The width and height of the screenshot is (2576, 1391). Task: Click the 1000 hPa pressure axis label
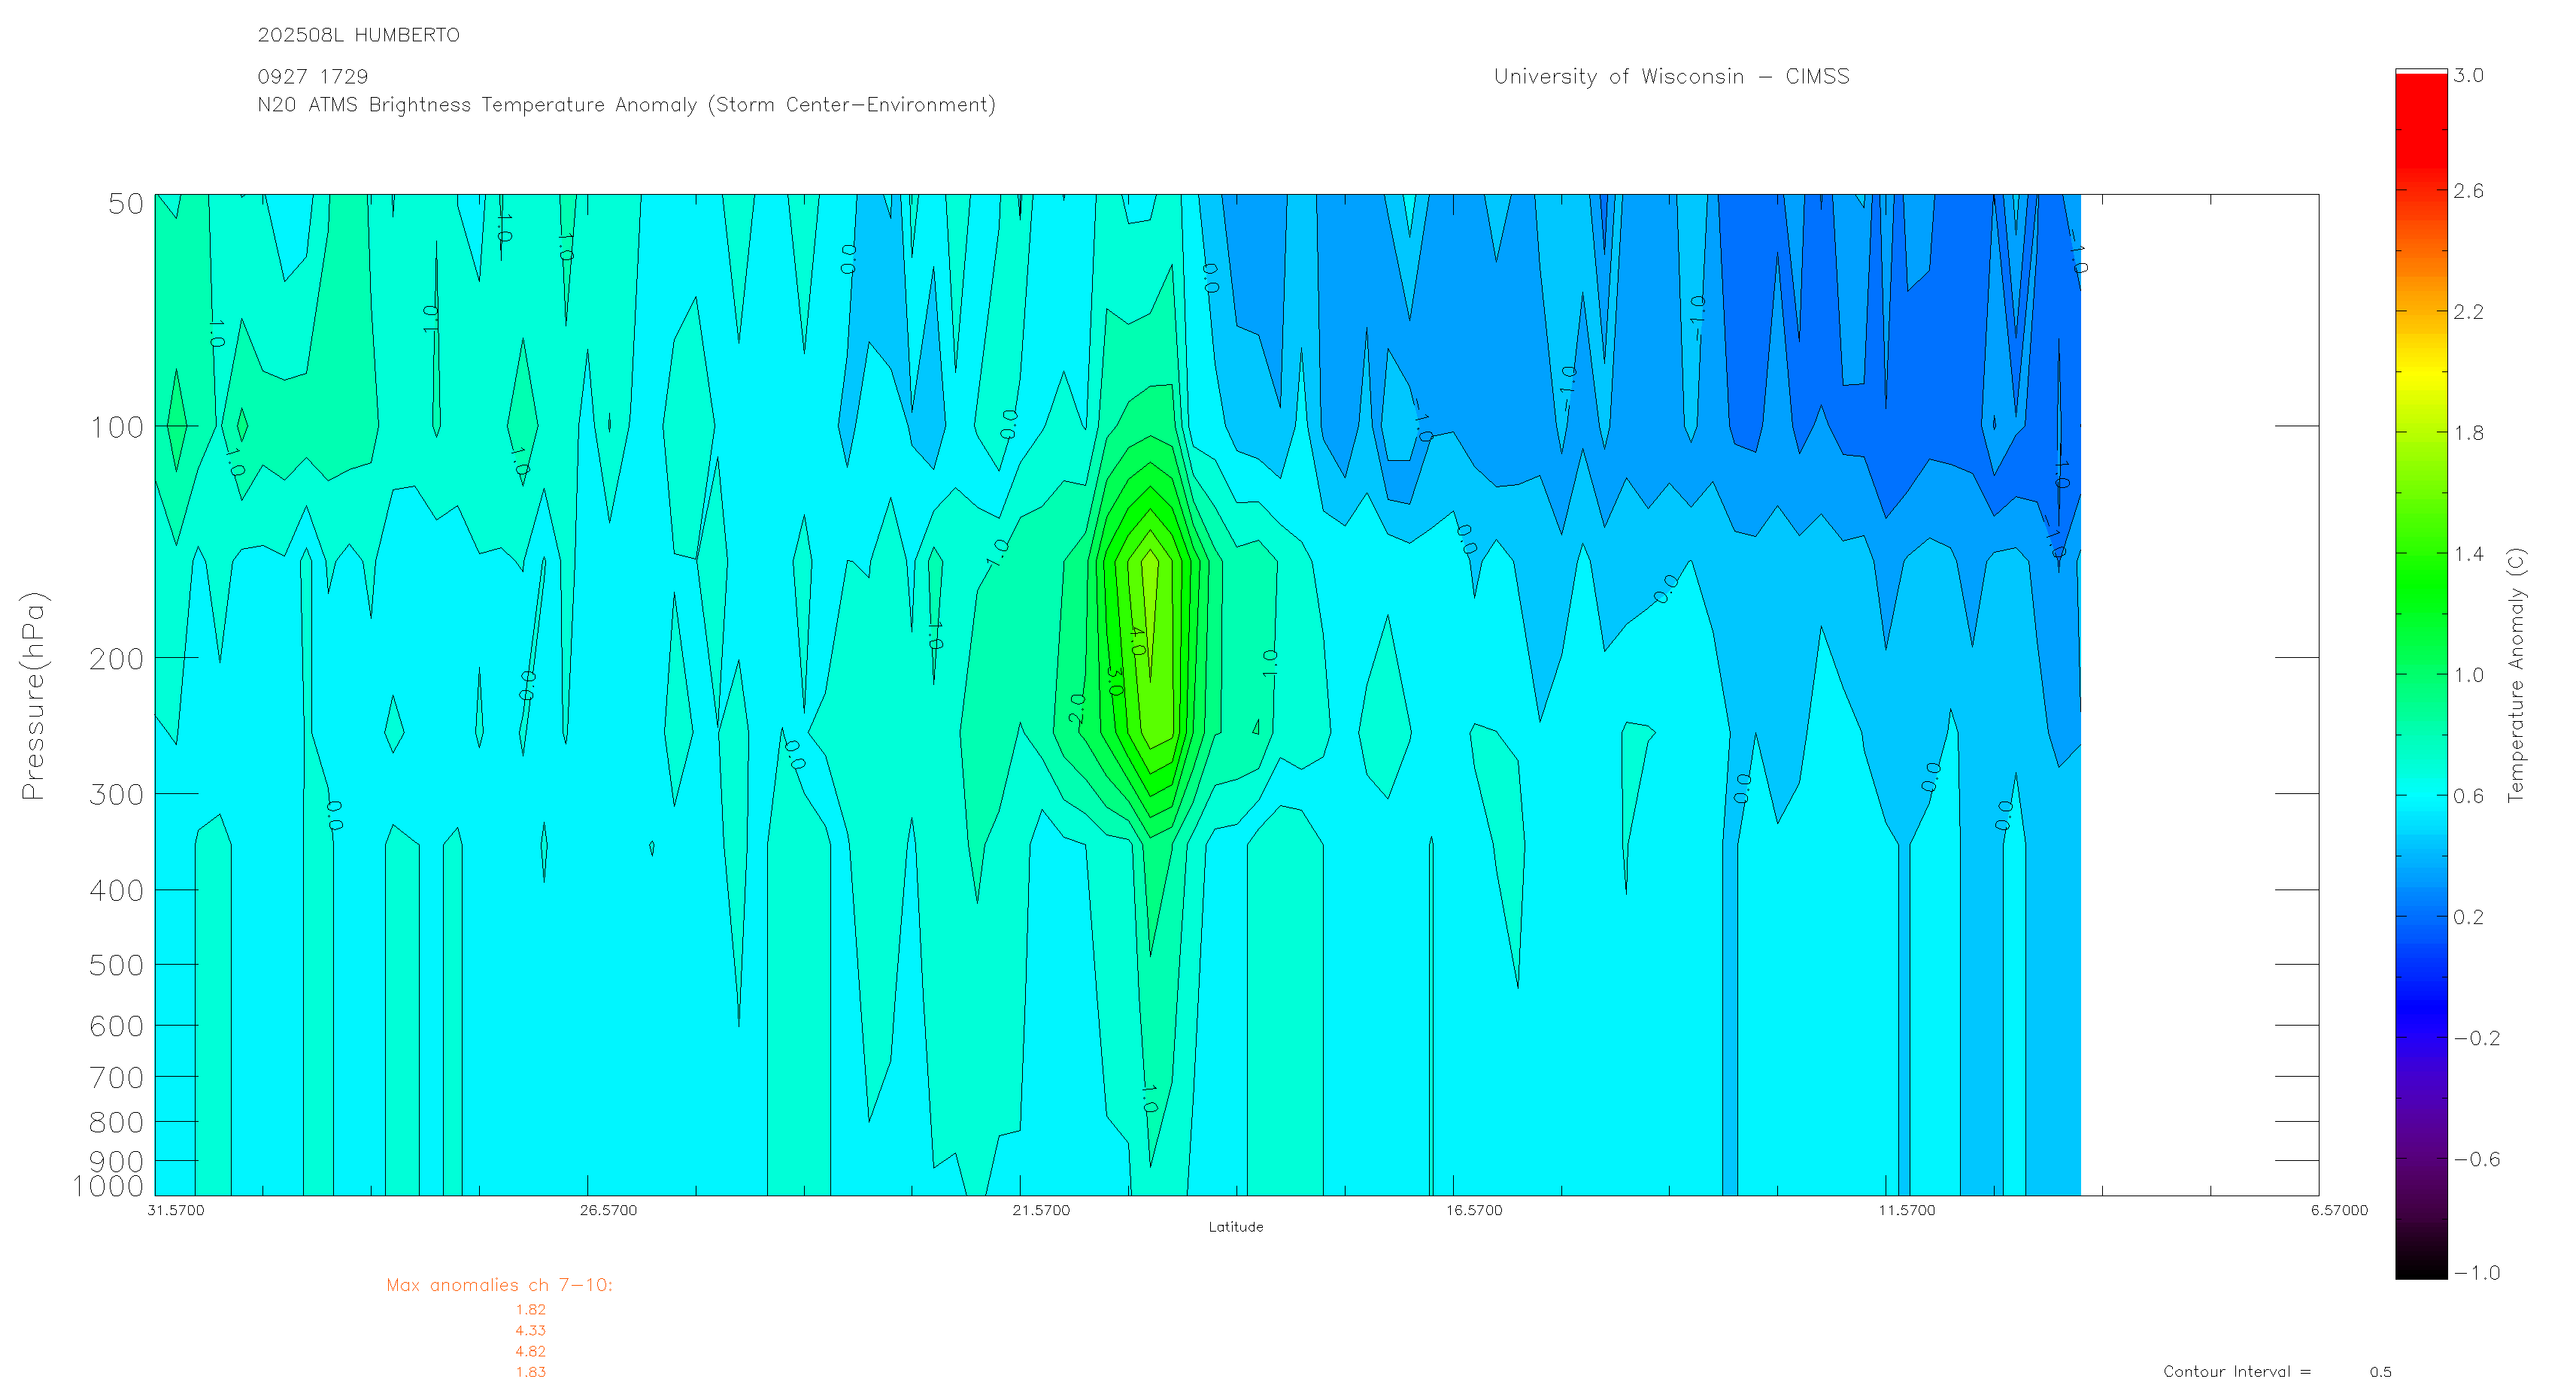(108, 1186)
